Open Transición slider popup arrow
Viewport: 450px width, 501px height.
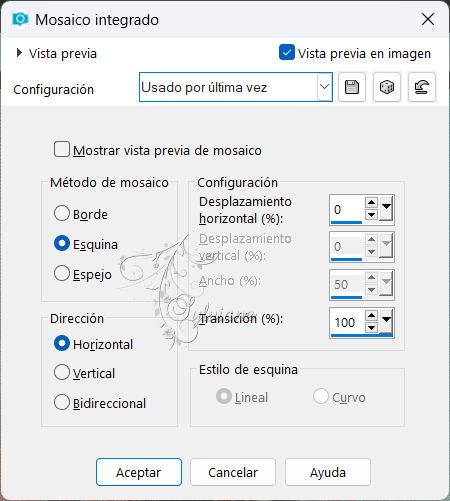click(x=386, y=321)
